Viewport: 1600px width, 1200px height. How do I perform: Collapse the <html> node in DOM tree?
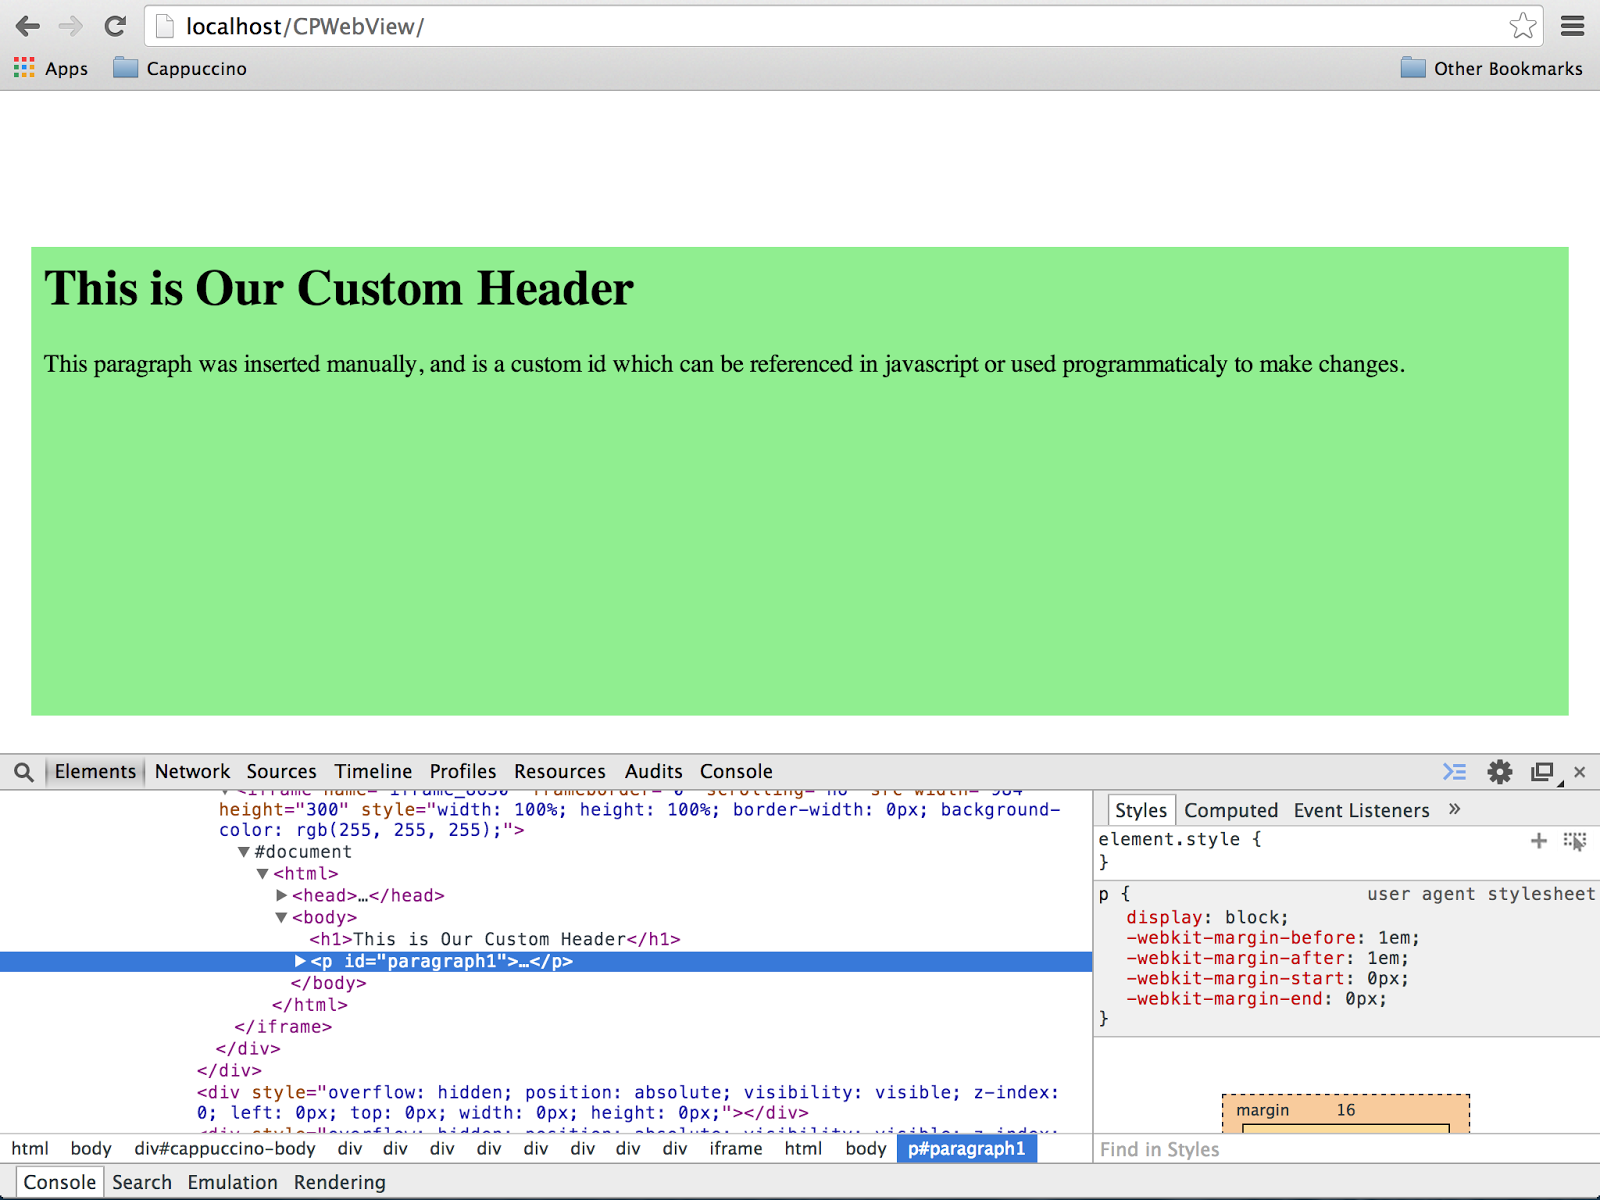262,874
